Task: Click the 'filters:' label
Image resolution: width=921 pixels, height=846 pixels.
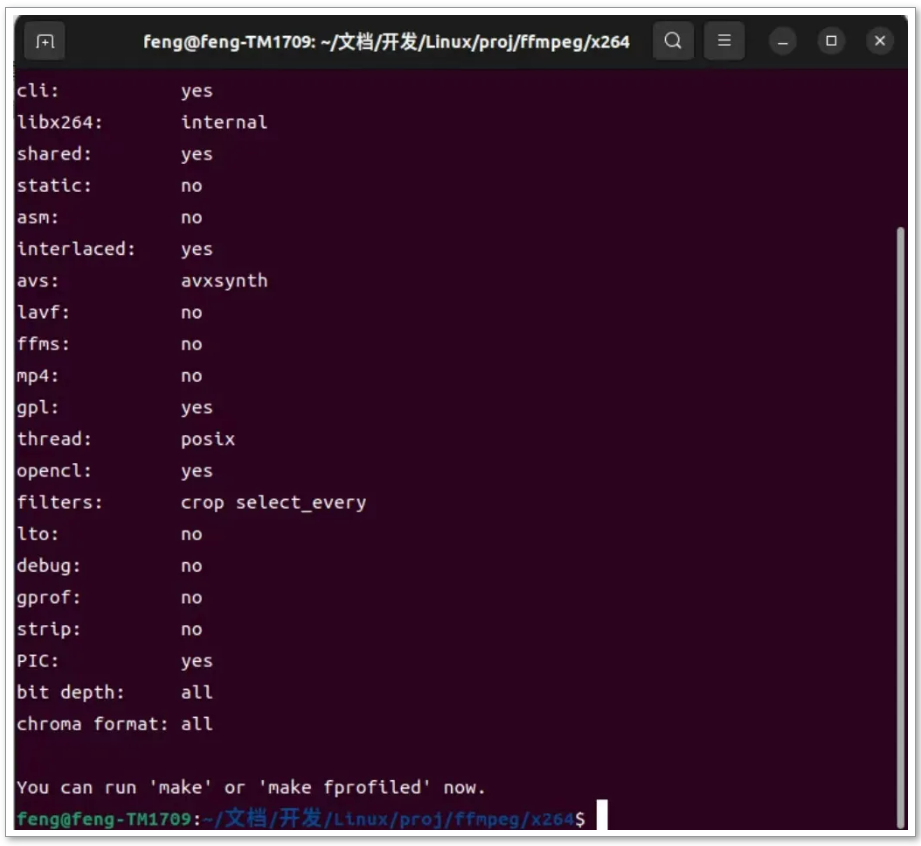Action: point(59,502)
